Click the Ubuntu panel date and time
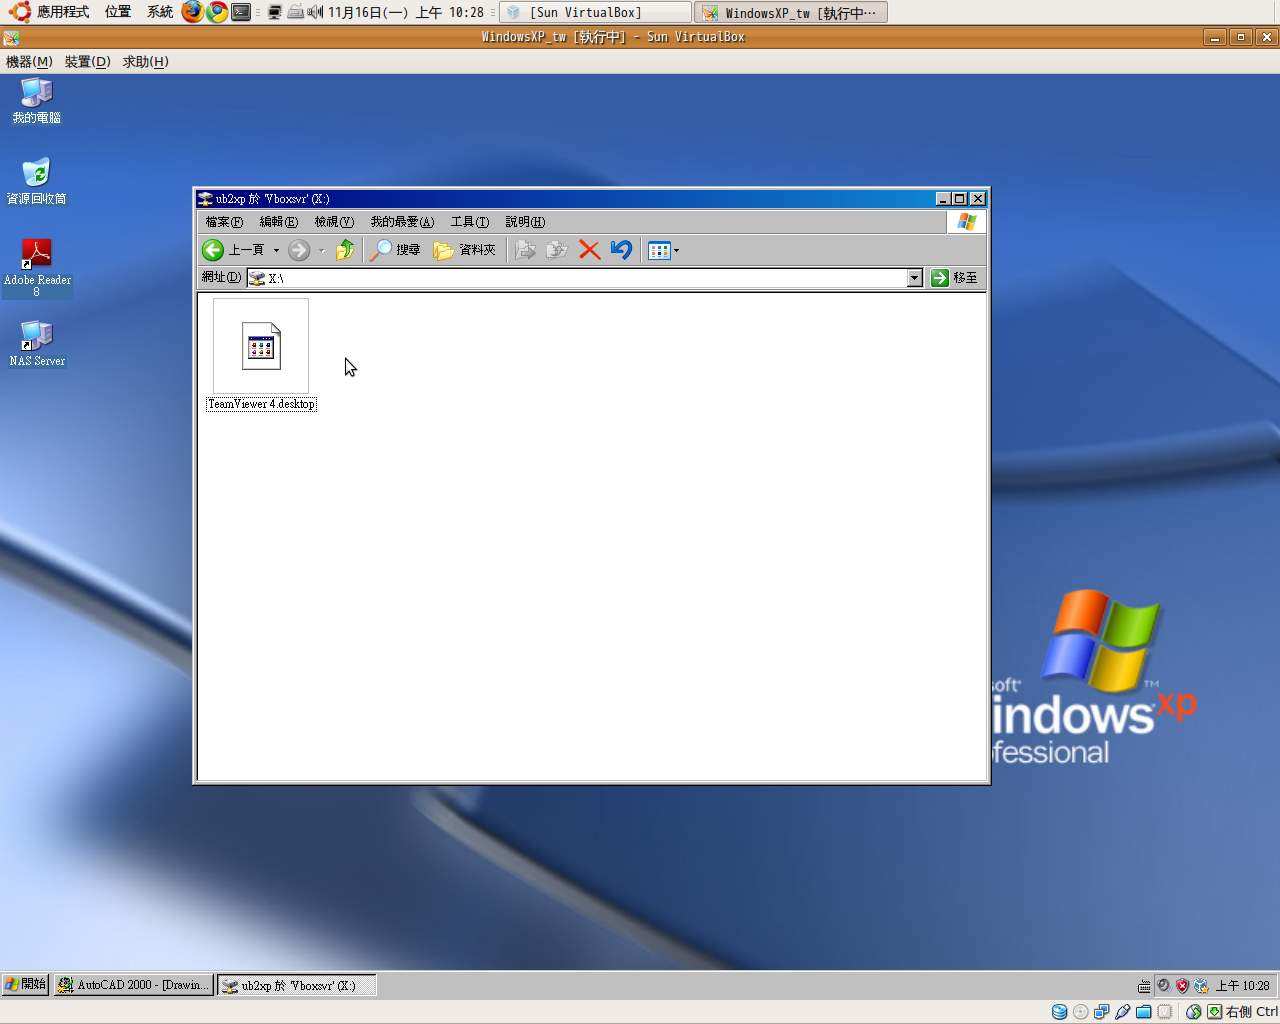The width and height of the screenshot is (1280, 1024). (406, 12)
